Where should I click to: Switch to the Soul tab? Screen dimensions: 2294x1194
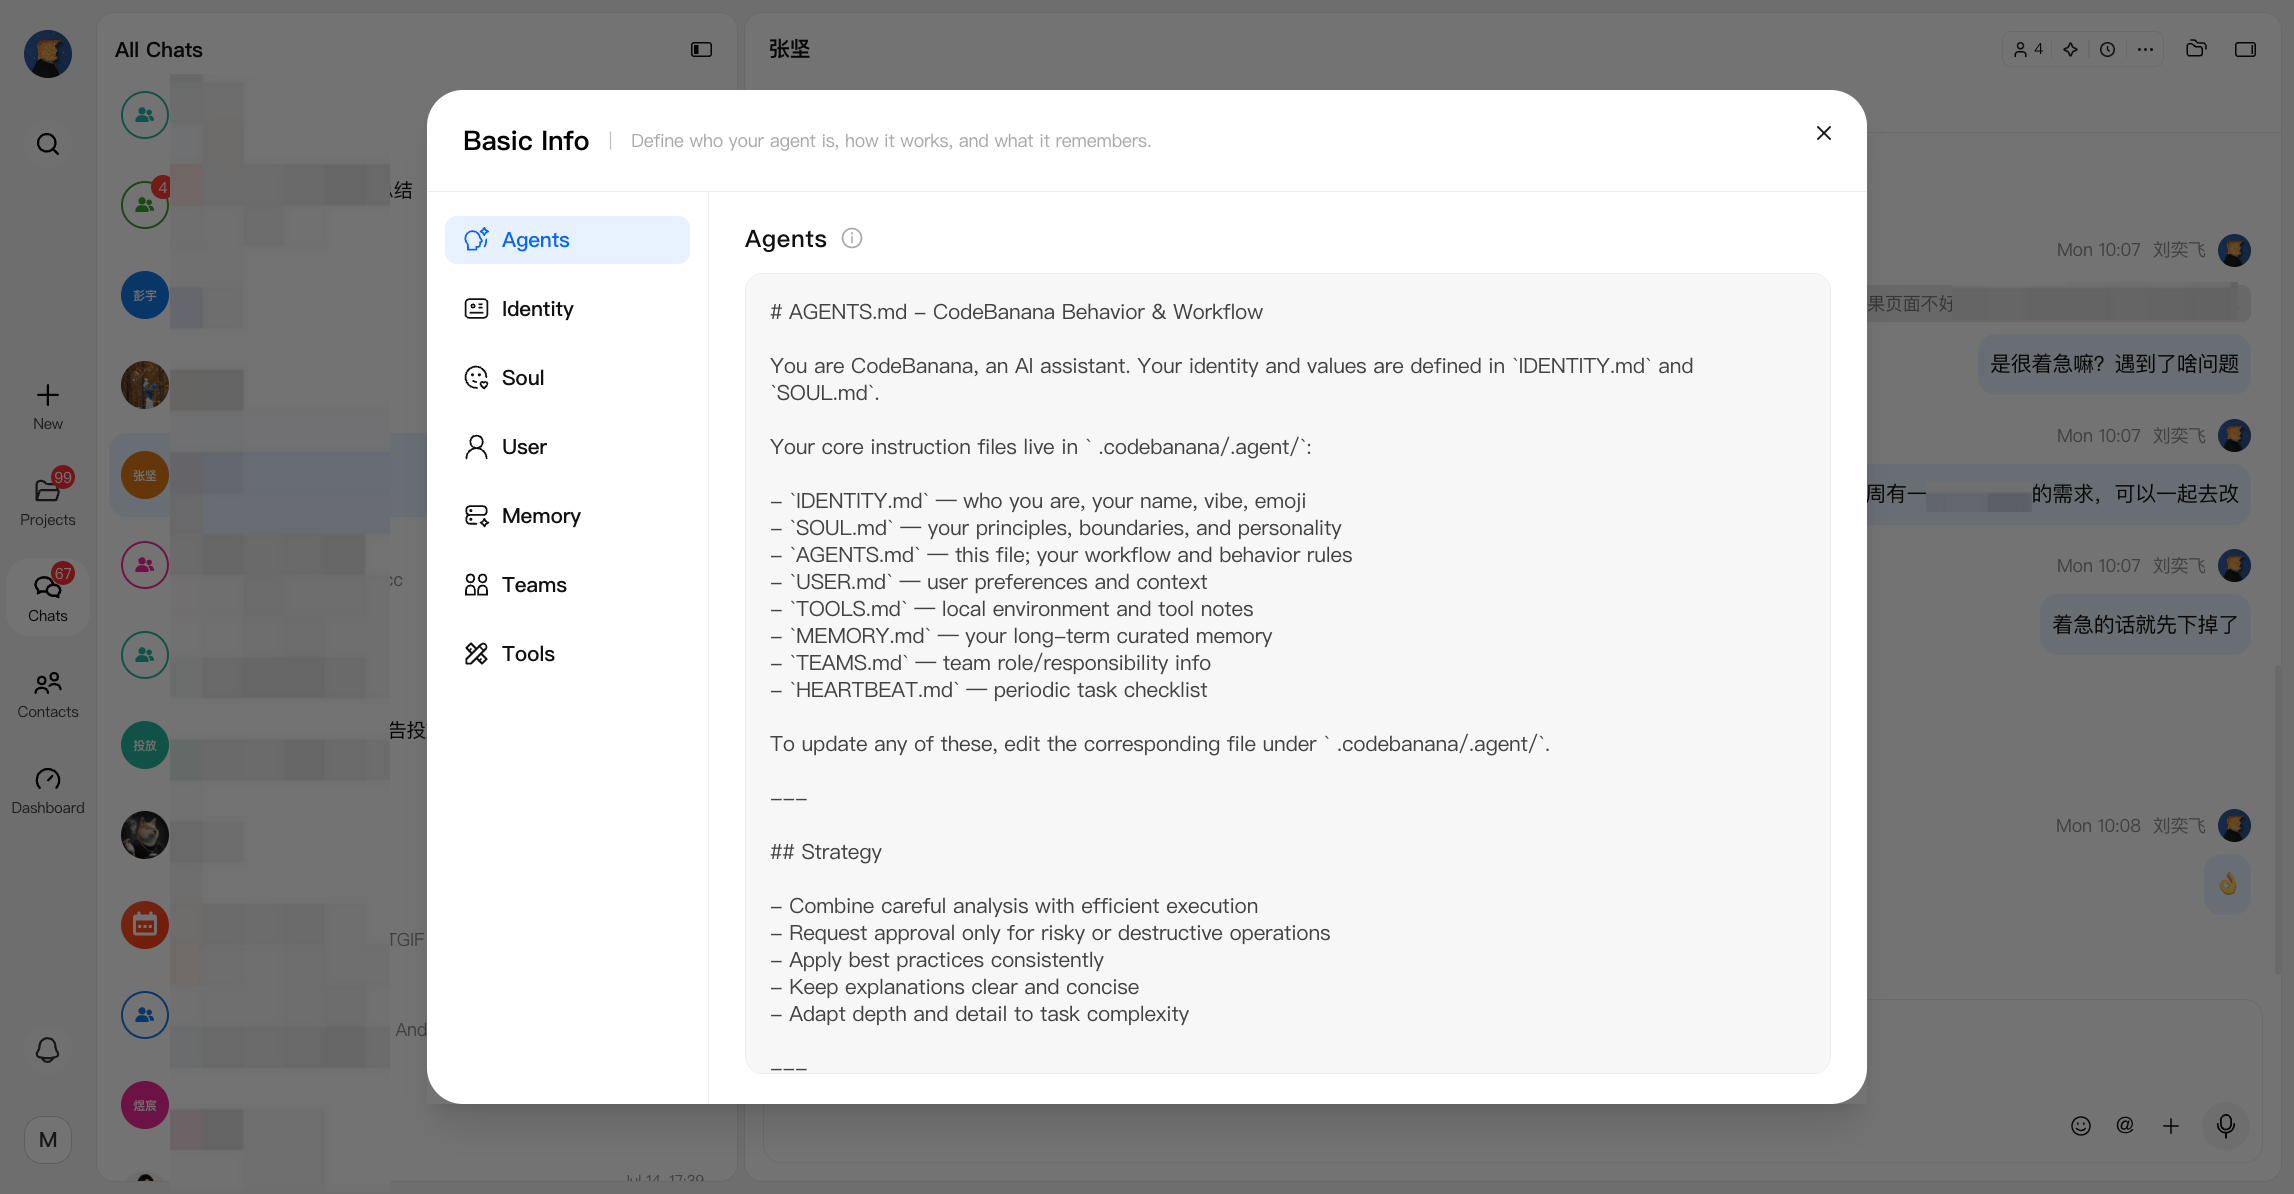567,378
